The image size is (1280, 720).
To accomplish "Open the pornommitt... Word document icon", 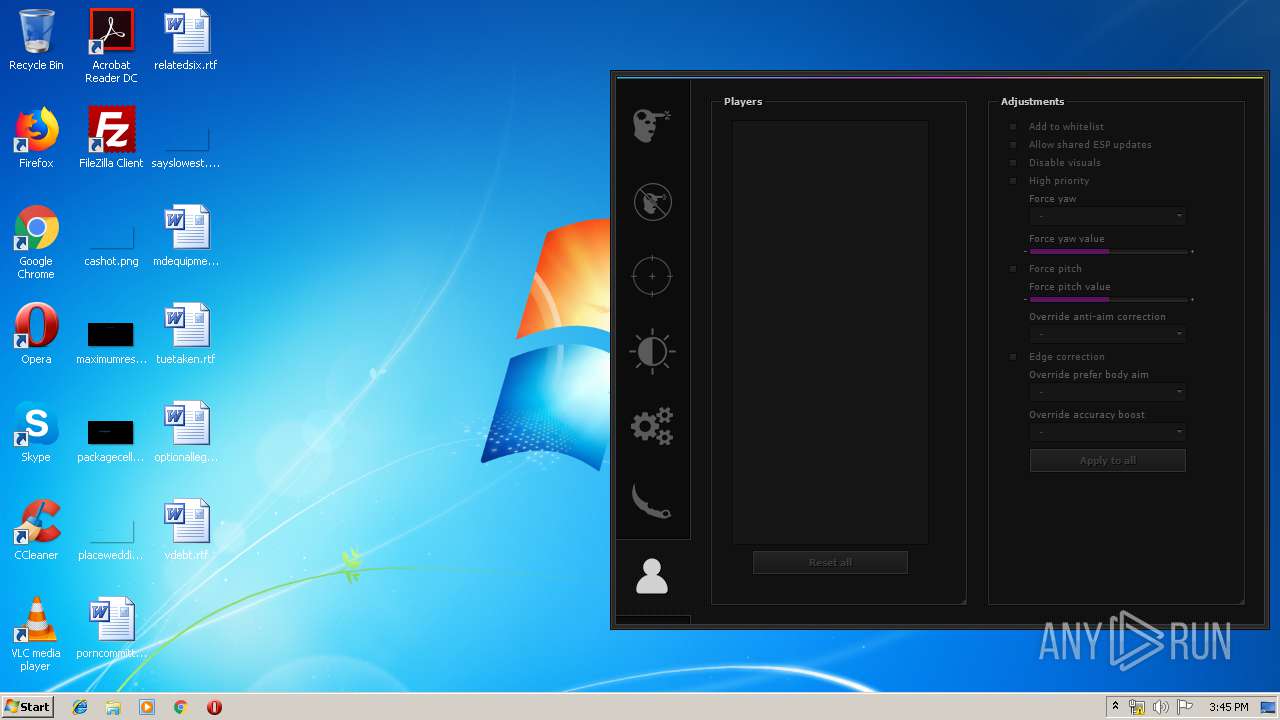I will [x=111, y=628].
